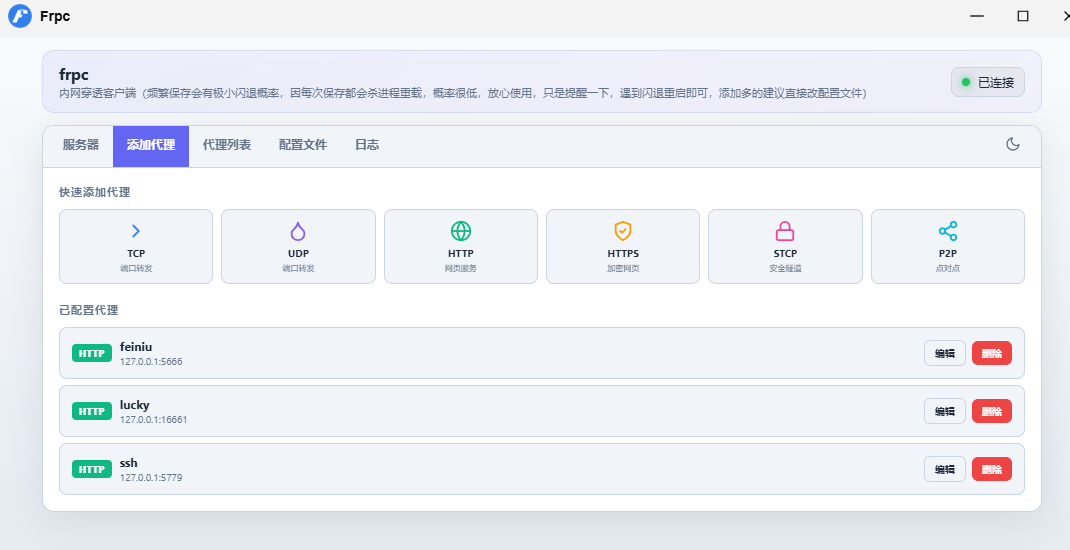Screen dimensions: 1070x550
Task: Select the 添加代理 tab
Action: (x=151, y=145)
